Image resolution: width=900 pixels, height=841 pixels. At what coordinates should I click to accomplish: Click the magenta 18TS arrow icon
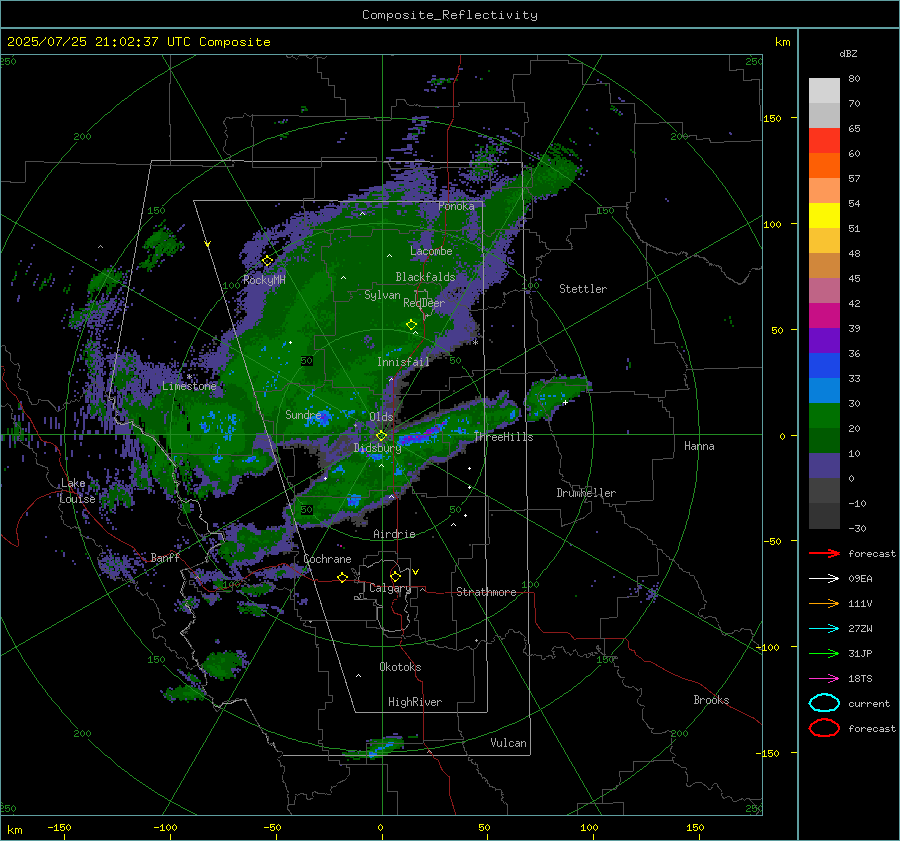click(x=824, y=679)
